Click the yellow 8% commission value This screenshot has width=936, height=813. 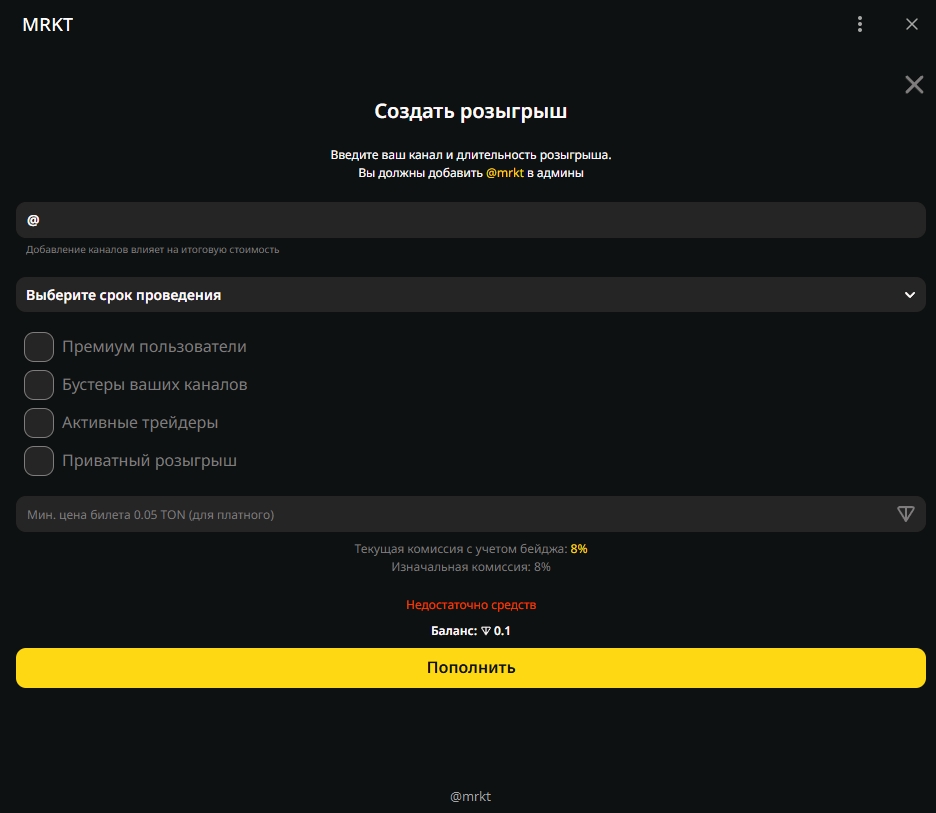[x=579, y=549]
